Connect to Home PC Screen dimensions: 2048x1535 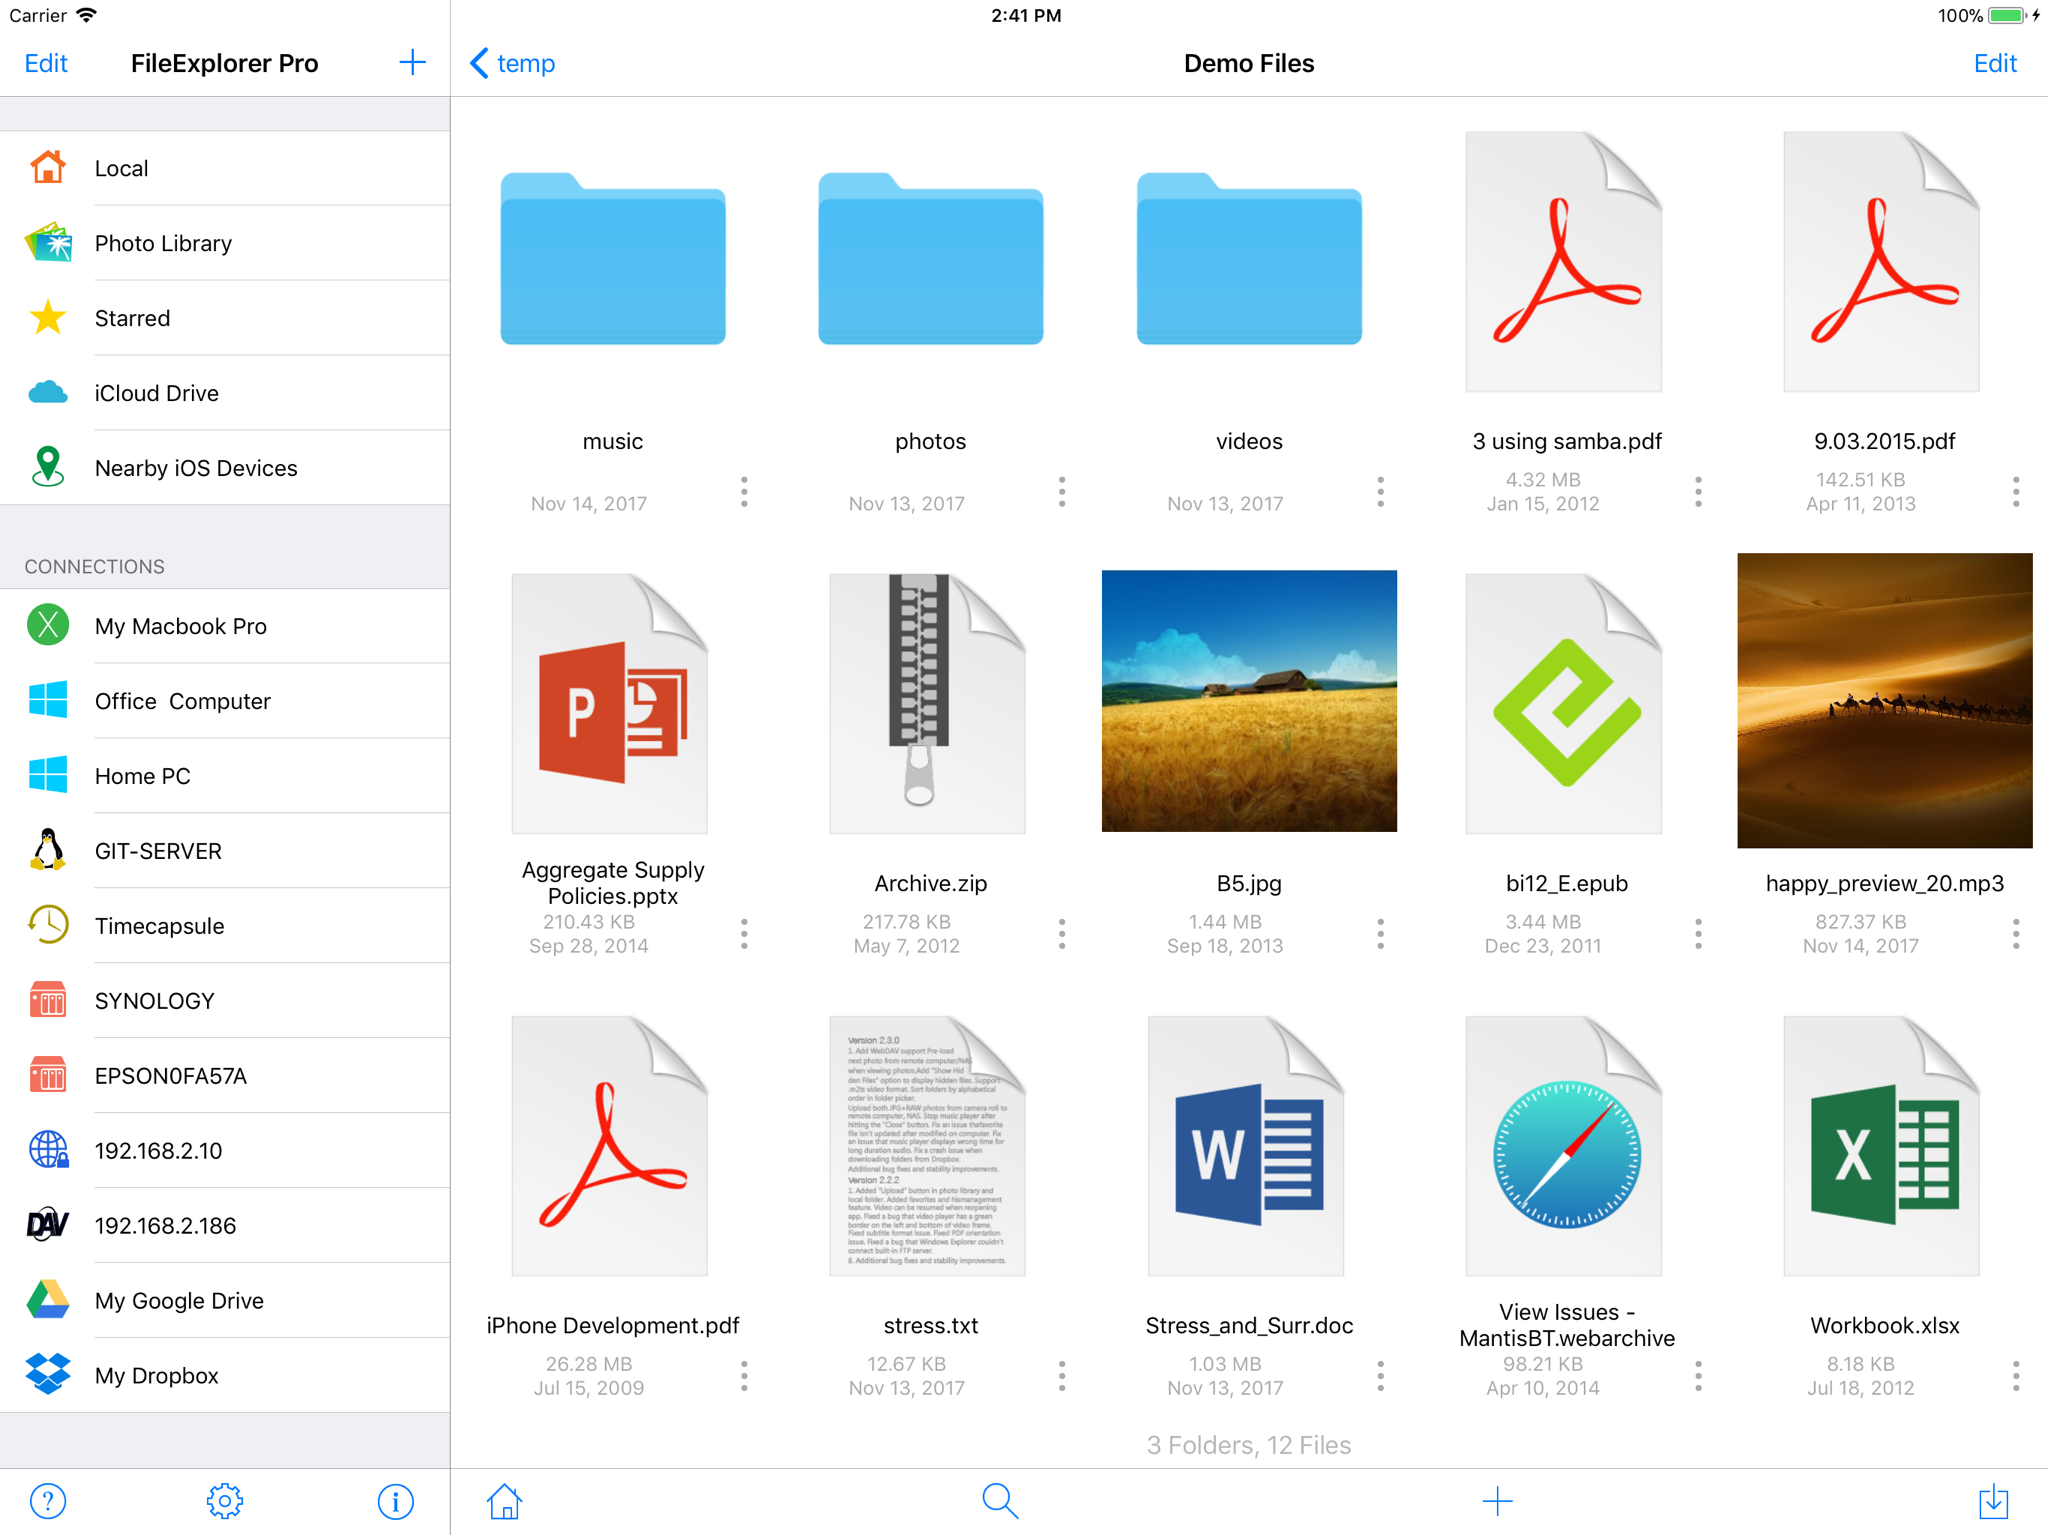tap(225, 776)
